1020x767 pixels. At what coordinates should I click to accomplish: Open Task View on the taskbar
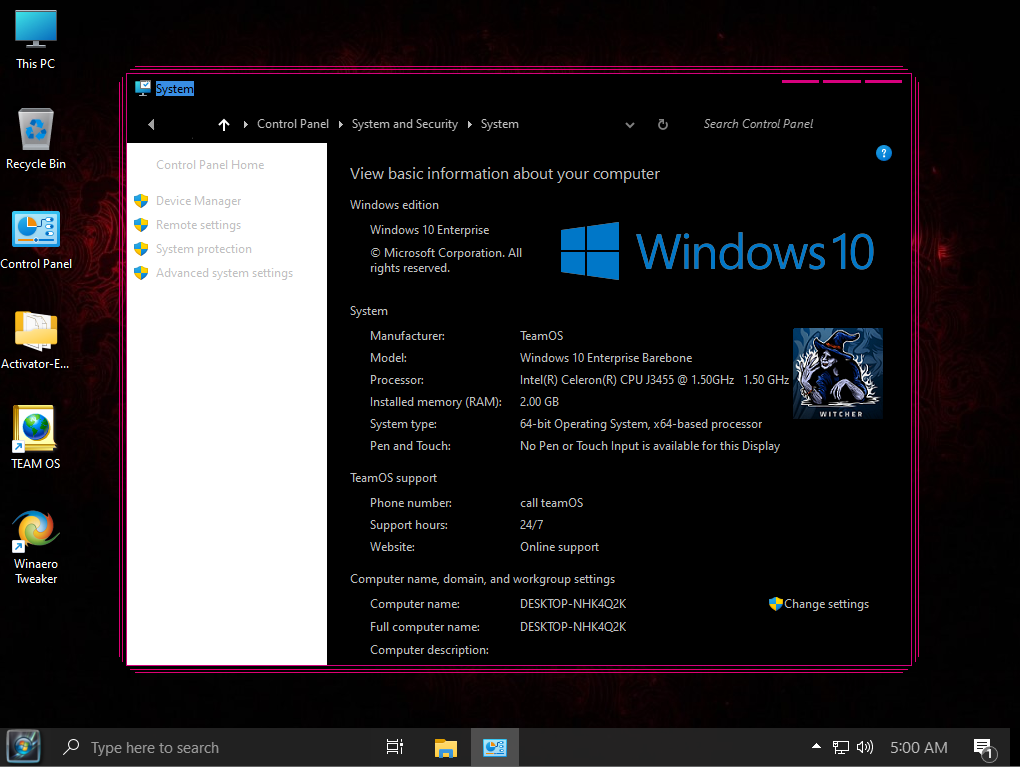click(395, 747)
